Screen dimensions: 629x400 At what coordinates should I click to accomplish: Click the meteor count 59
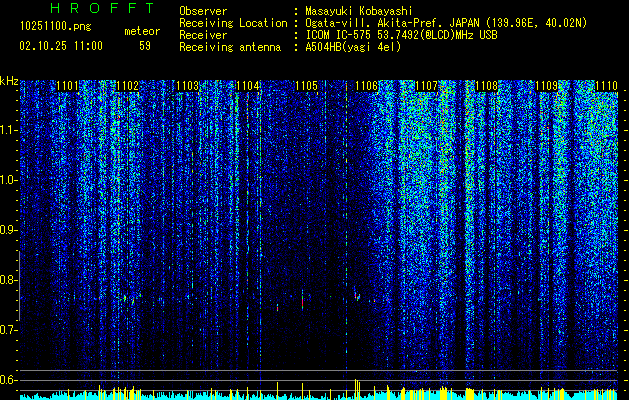tap(145, 46)
